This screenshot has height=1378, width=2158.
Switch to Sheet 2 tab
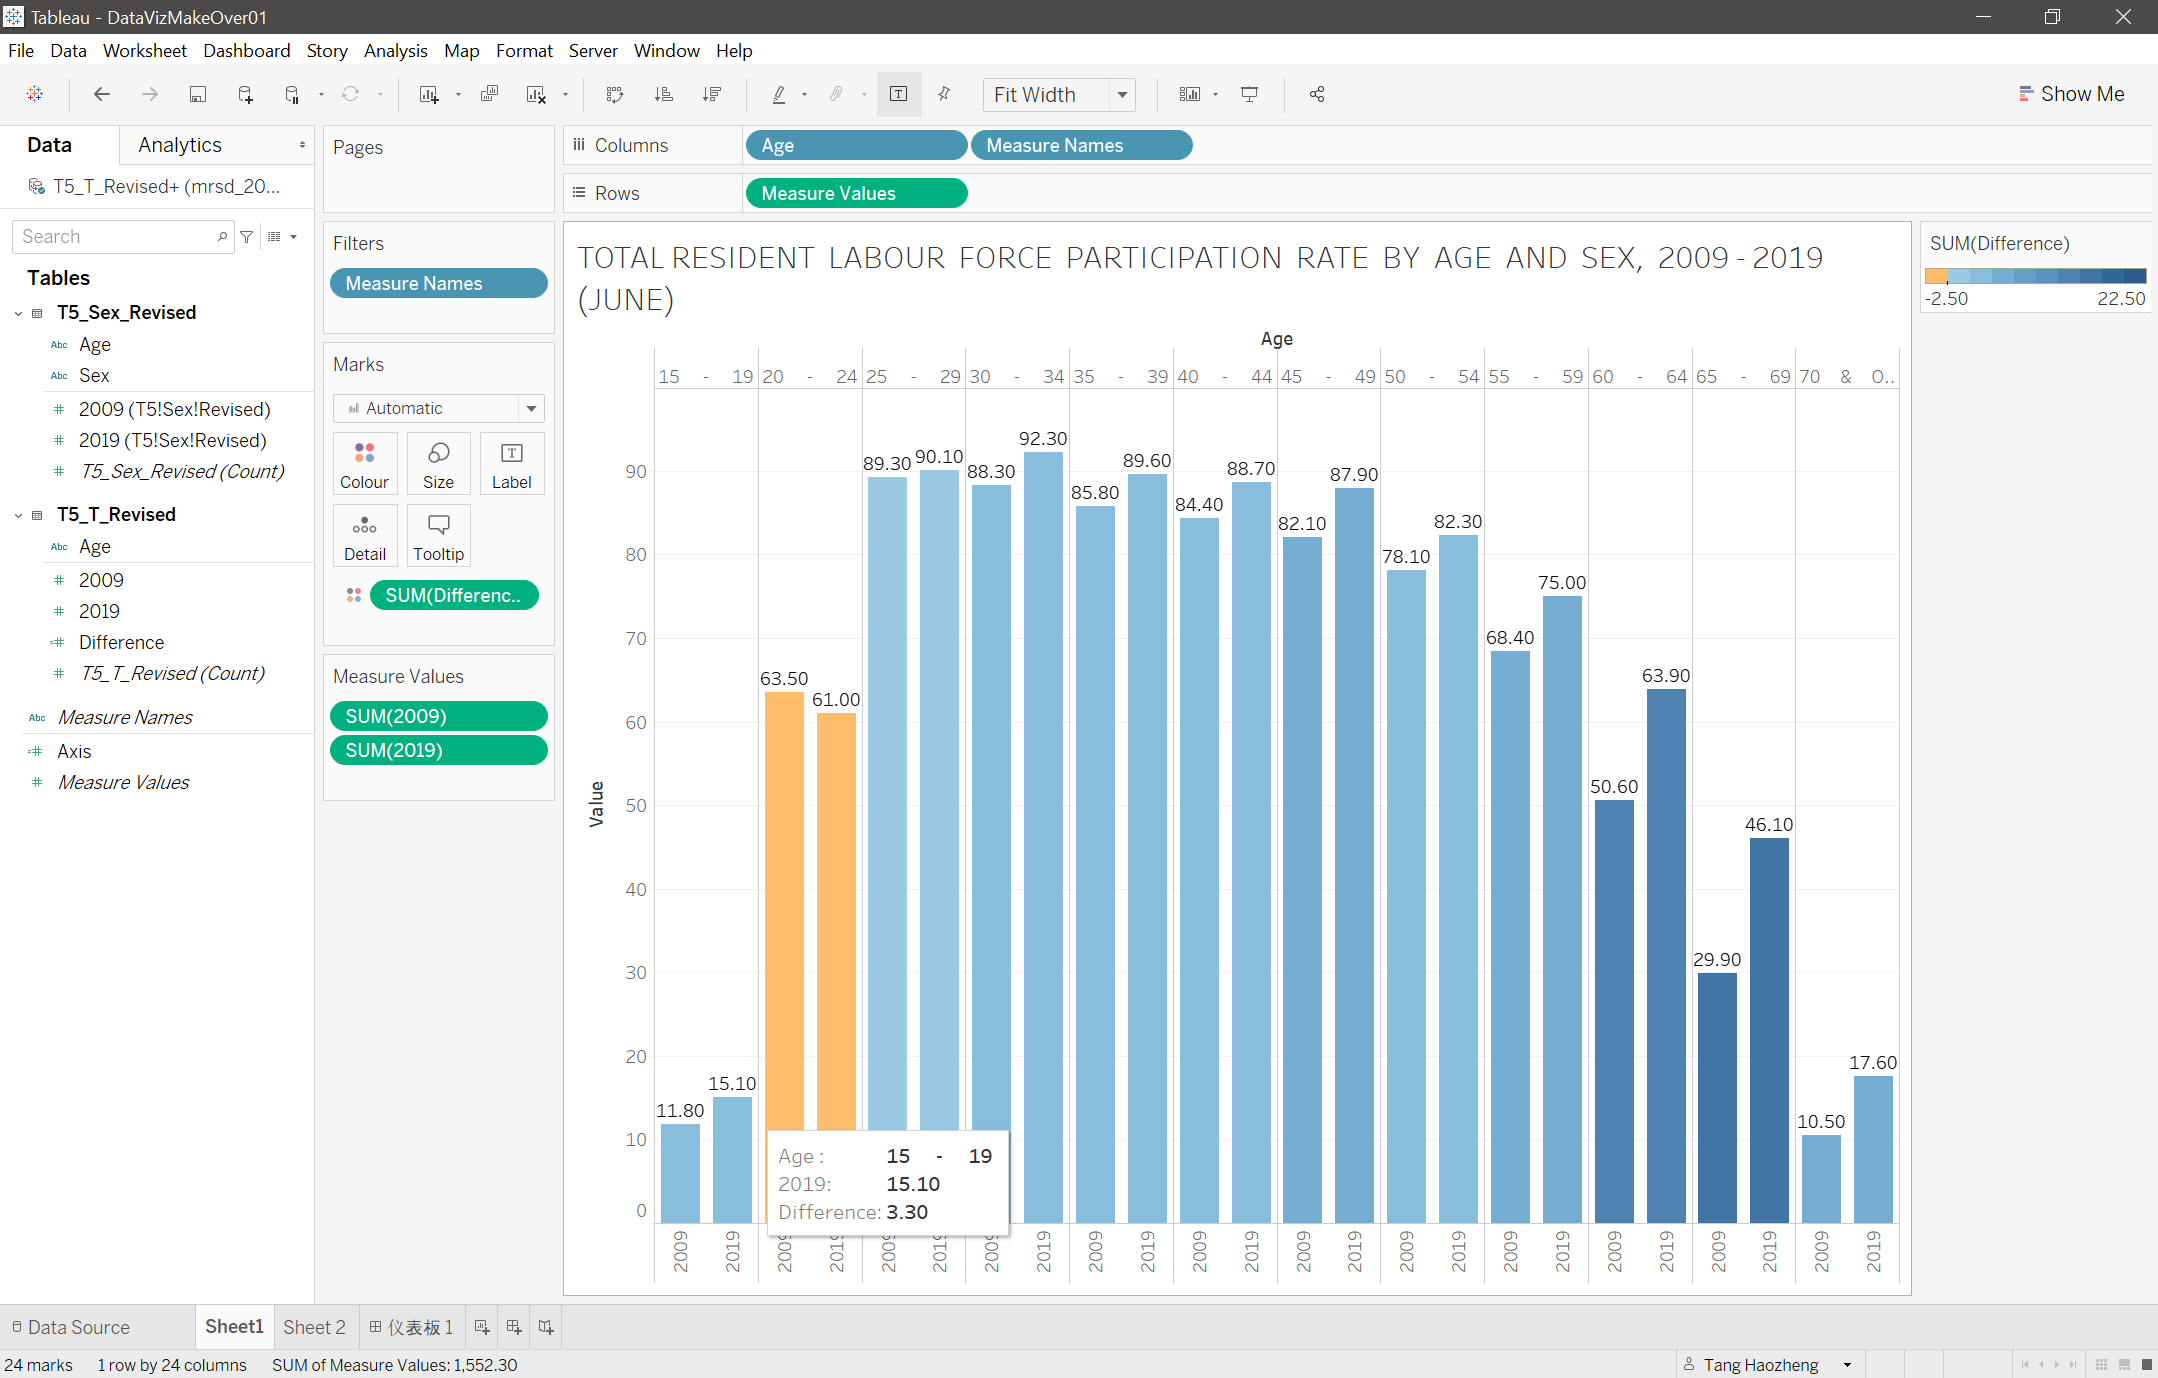[x=314, y=1327]
